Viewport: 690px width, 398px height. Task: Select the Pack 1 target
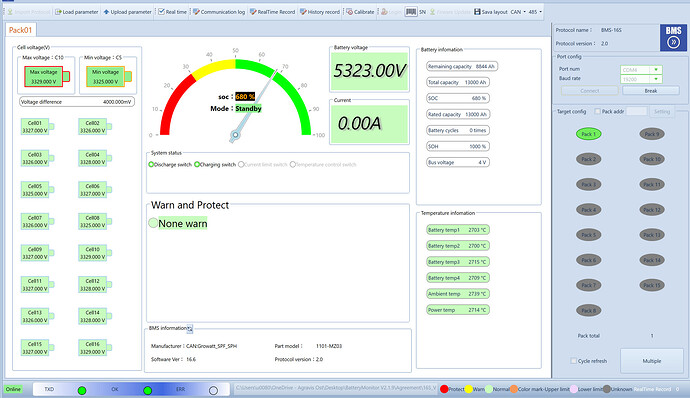pyautogui.click(x=588, y=134)
